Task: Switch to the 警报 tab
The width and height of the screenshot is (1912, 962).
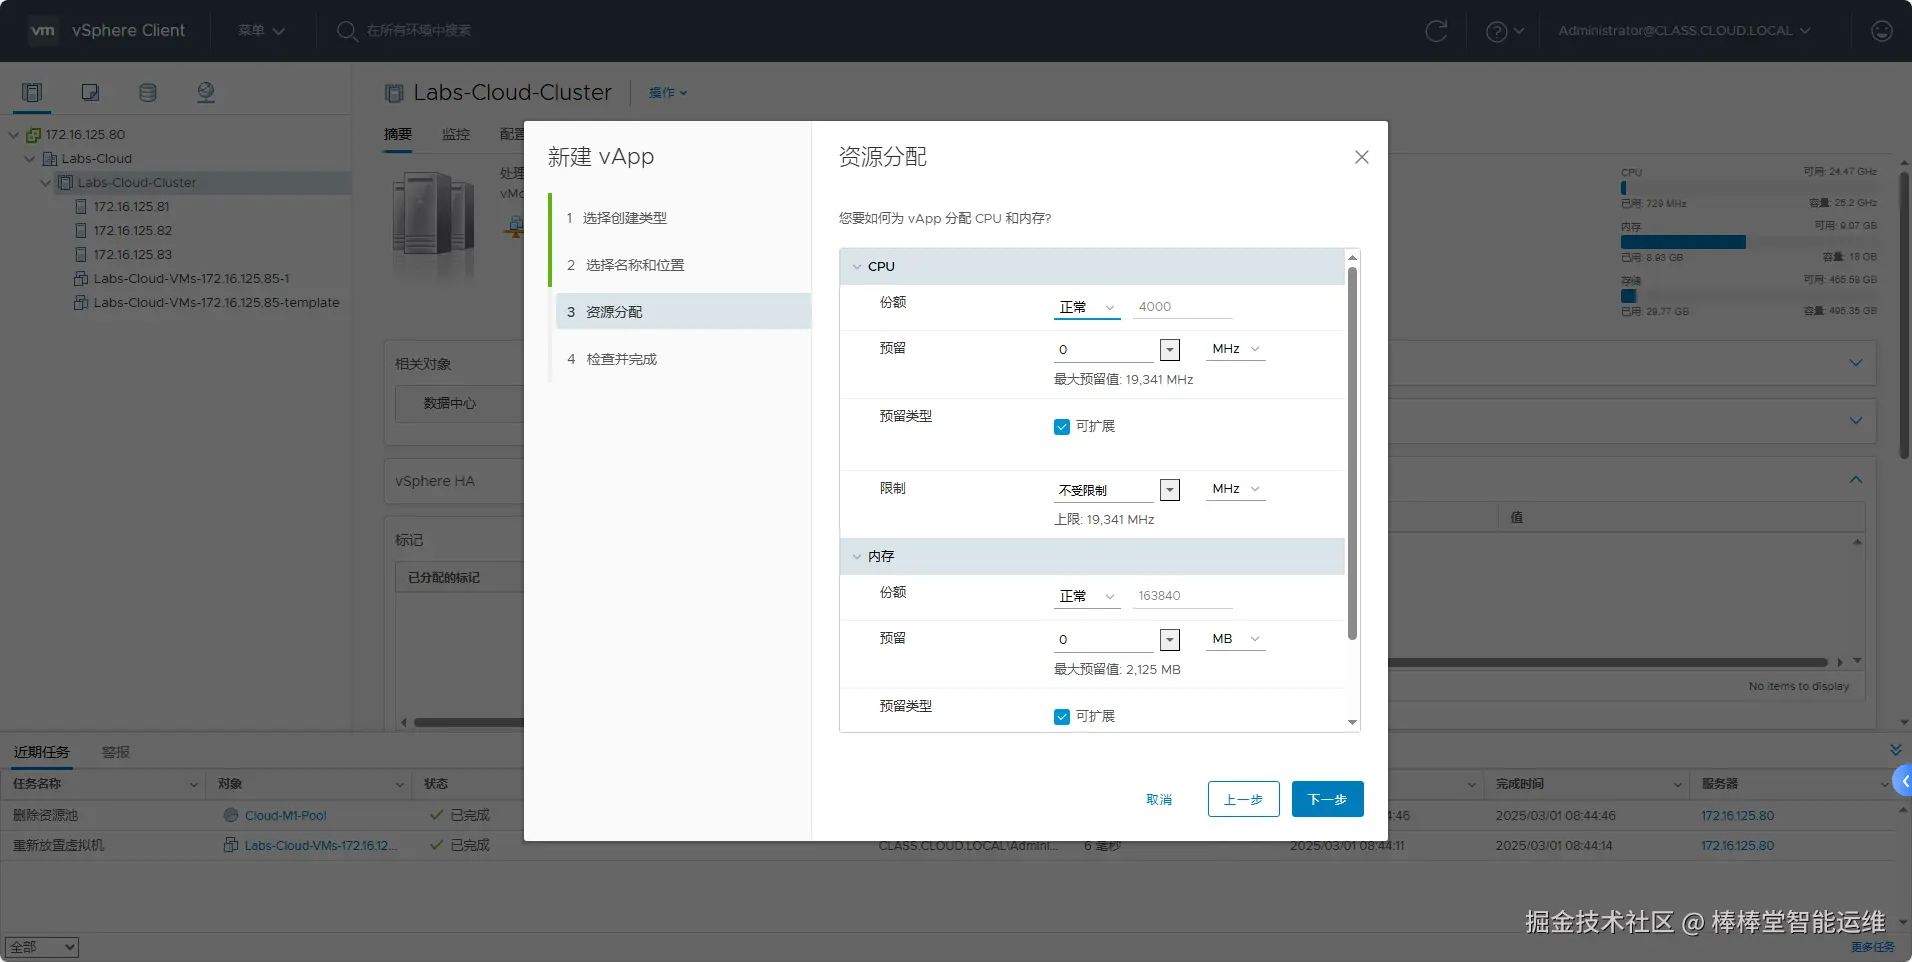Action: tap(116, 752)
